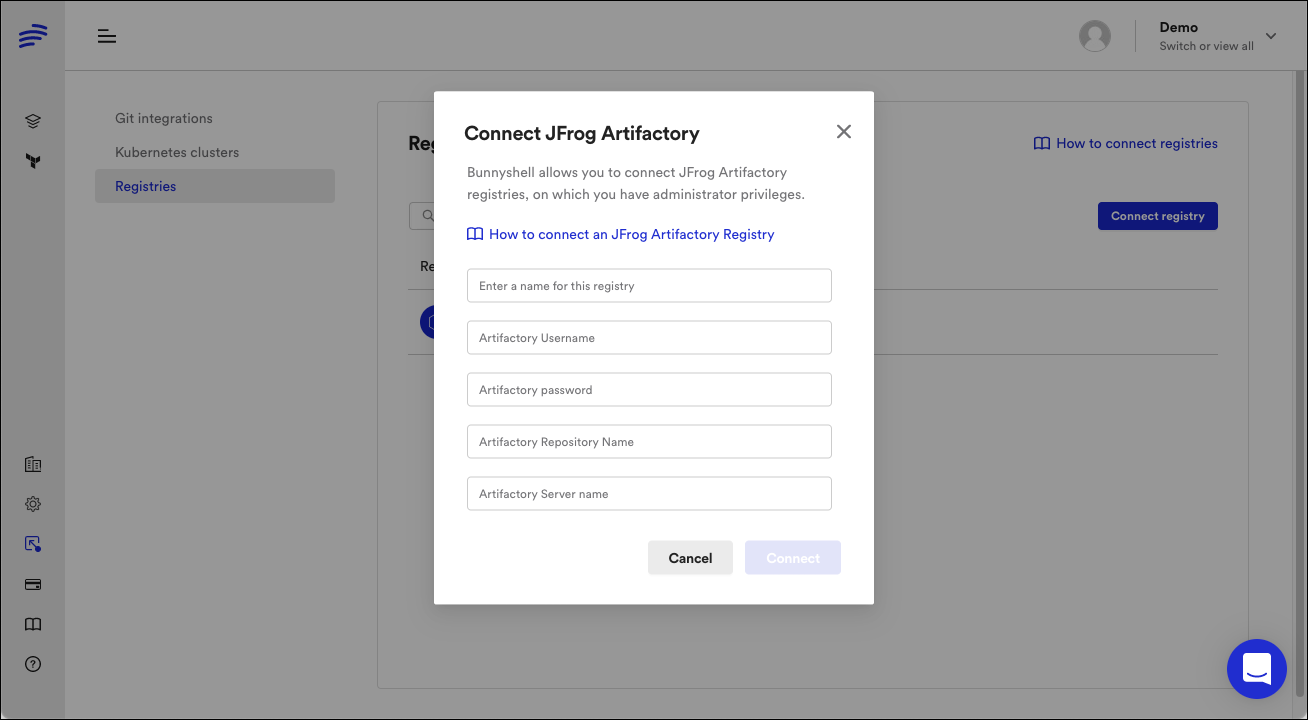Open the chat support widget
Image resolution: width=1308 pixels, height=720 pixels.
pyautogui.click(x=1257, y=669)
